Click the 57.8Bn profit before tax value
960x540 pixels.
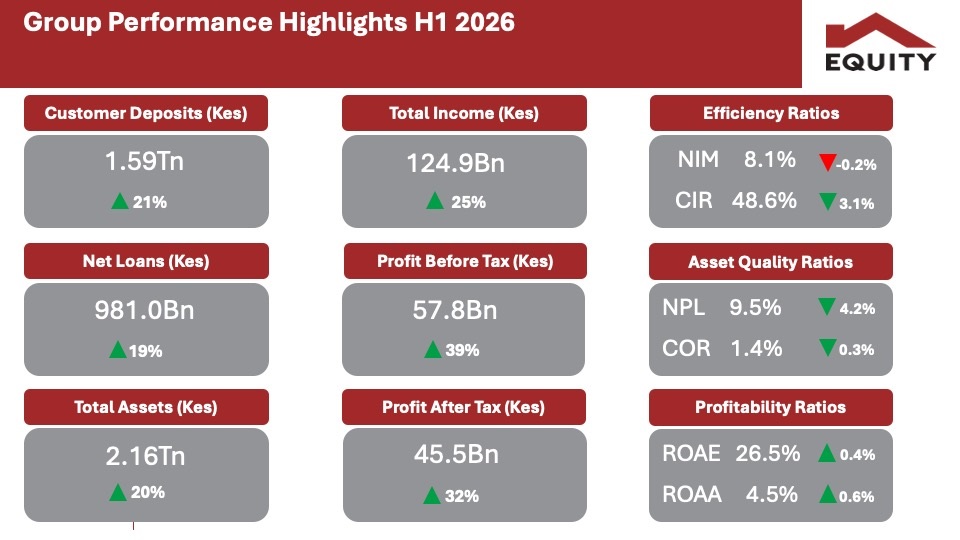[x=455, y=310]
